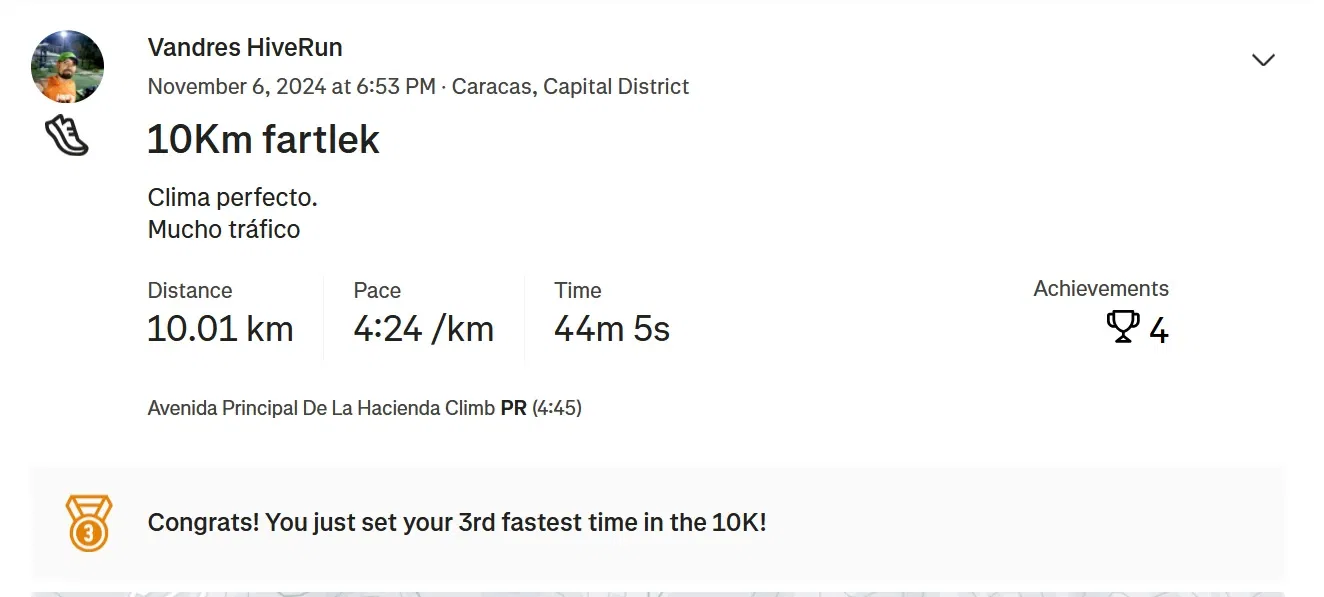This screenshot has width=1324, height=597.
Task: Click the PR label next to segment
Action: click(x=513, y=408)
